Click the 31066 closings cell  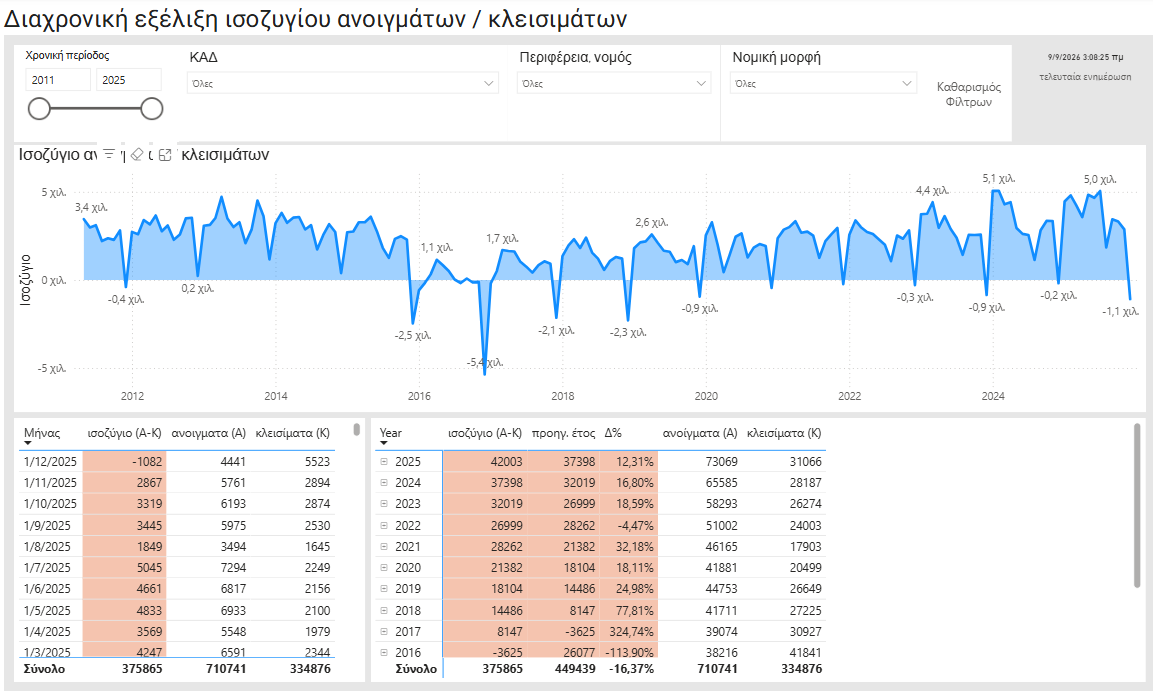(784, 462)
